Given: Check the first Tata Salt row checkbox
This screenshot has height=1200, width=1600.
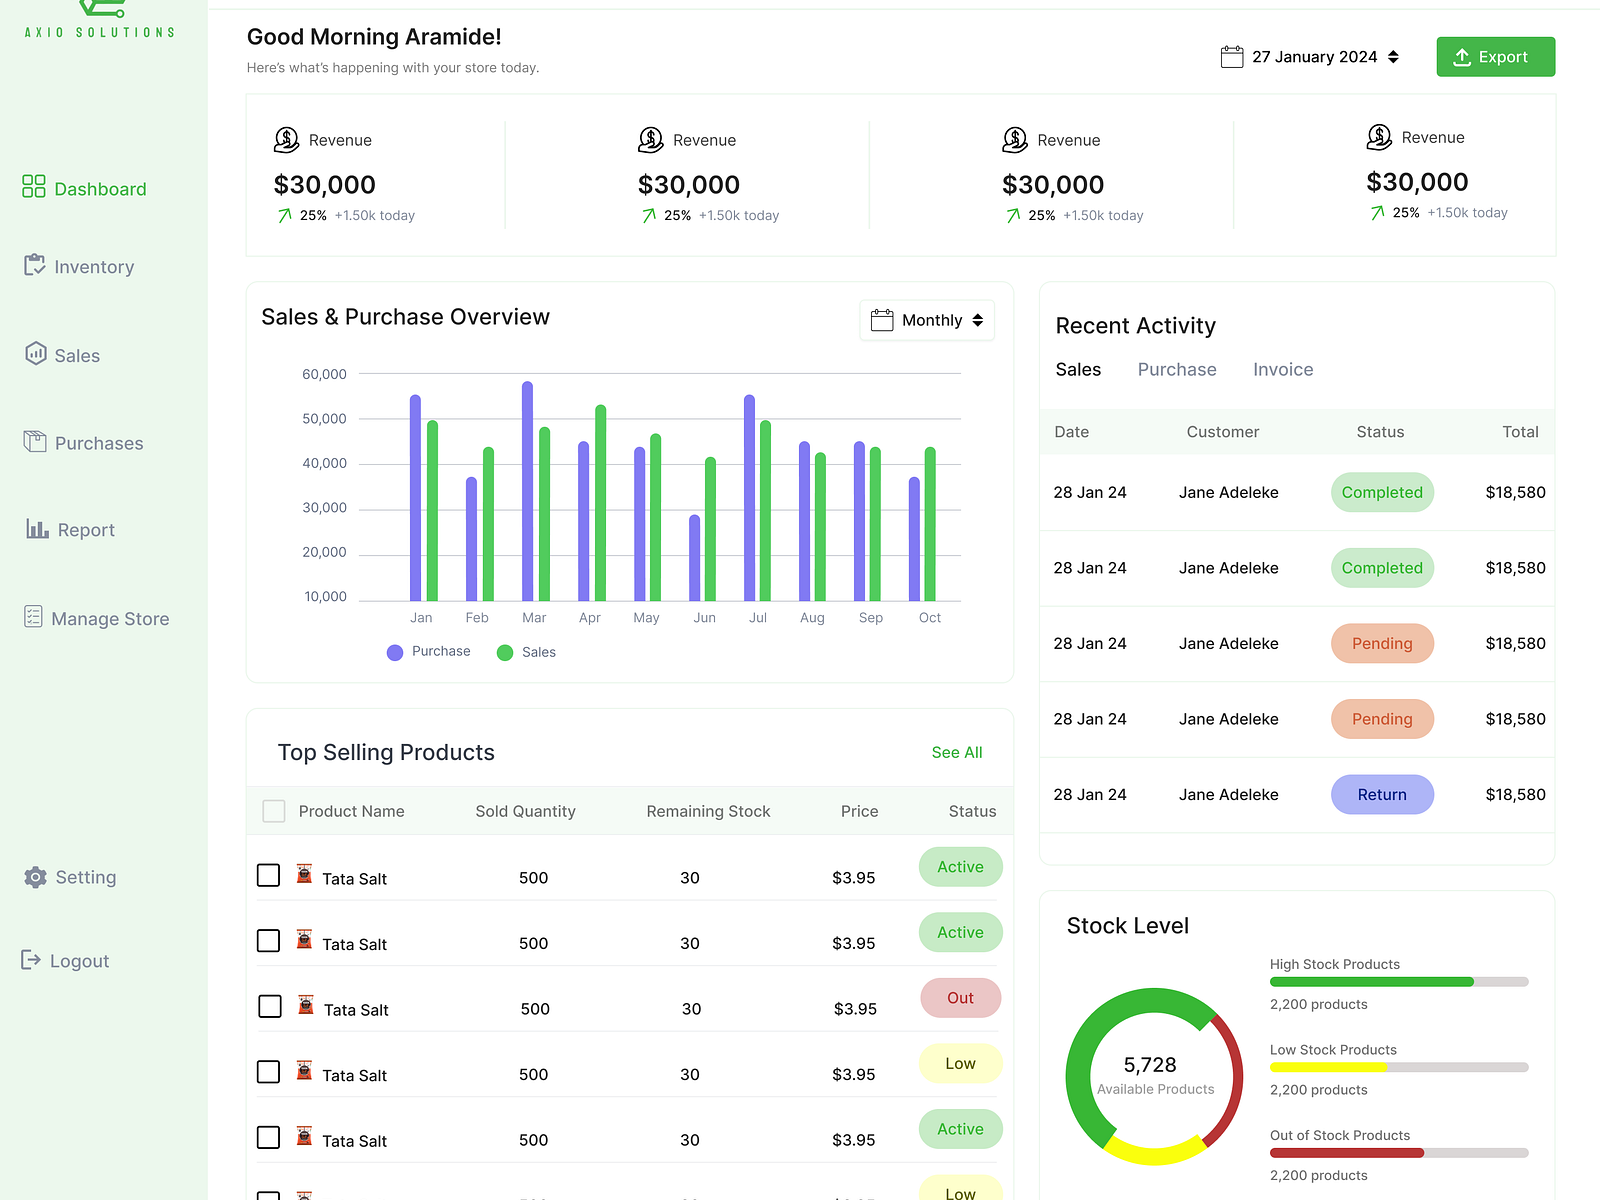Looking at the screenshot, I should [269, 876].
